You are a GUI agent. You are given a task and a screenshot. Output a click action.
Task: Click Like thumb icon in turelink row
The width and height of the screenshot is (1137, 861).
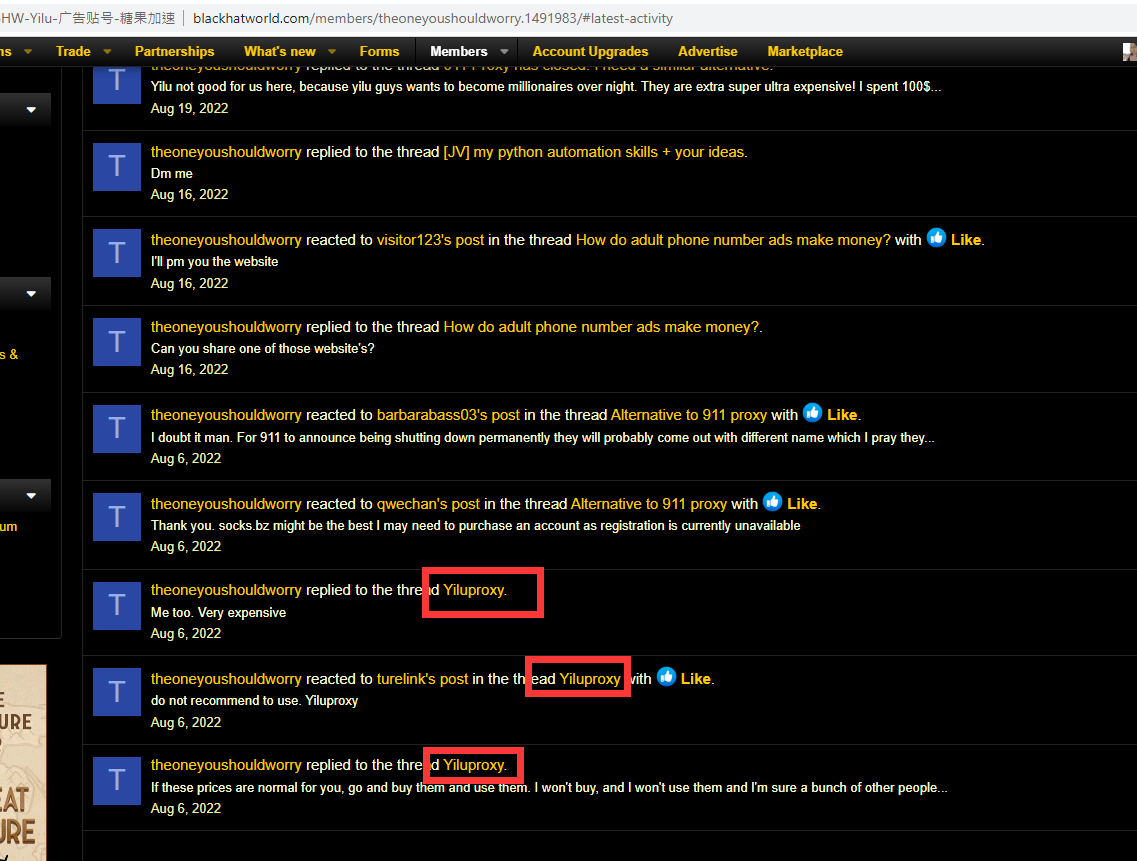click(666, 677)
